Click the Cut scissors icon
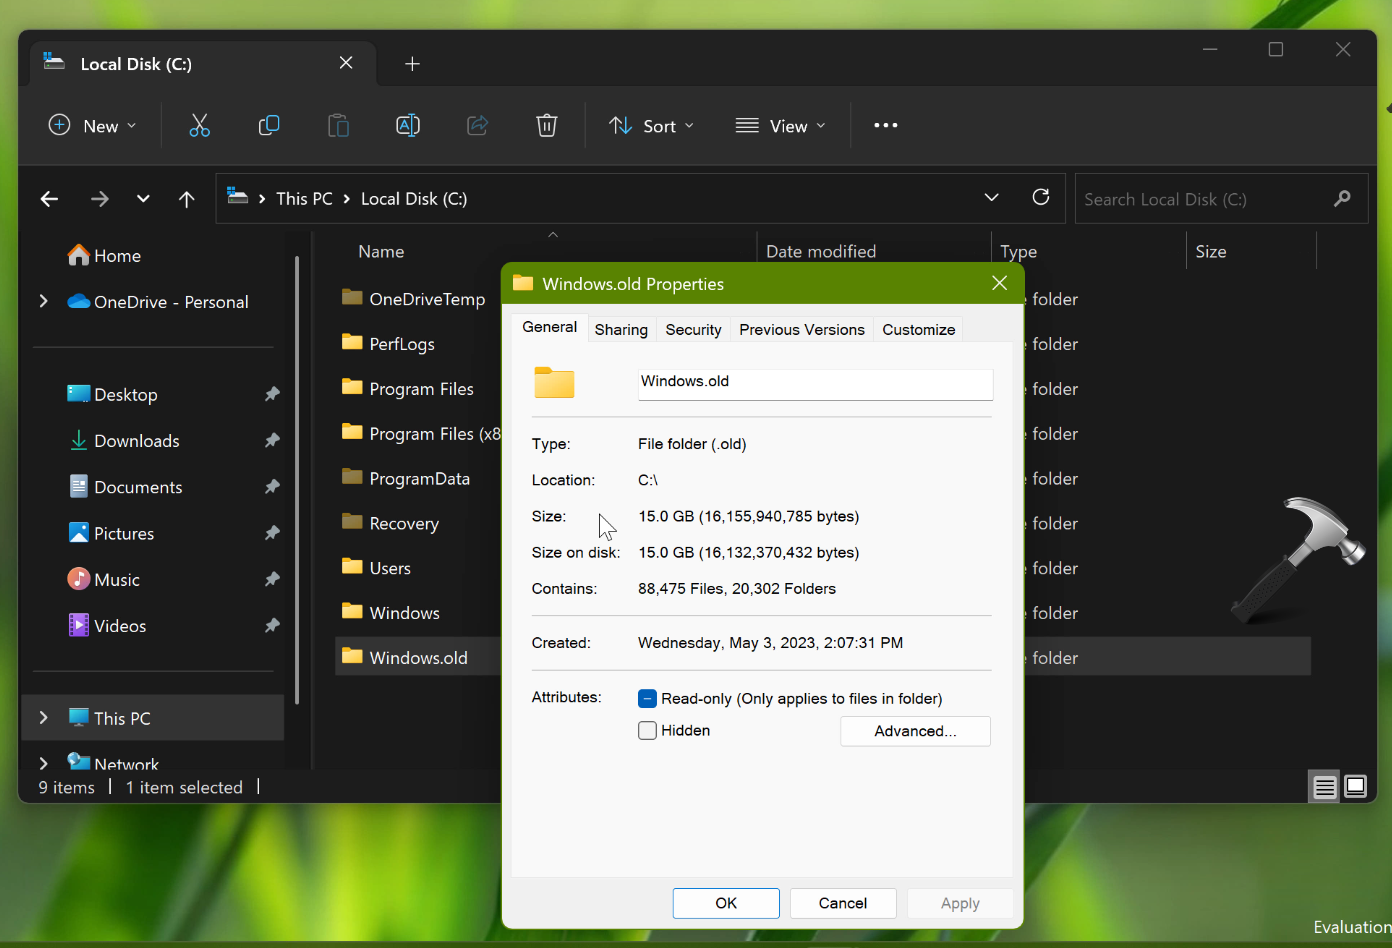Viewport: 1392px width, 948px height. click(199, 125)
